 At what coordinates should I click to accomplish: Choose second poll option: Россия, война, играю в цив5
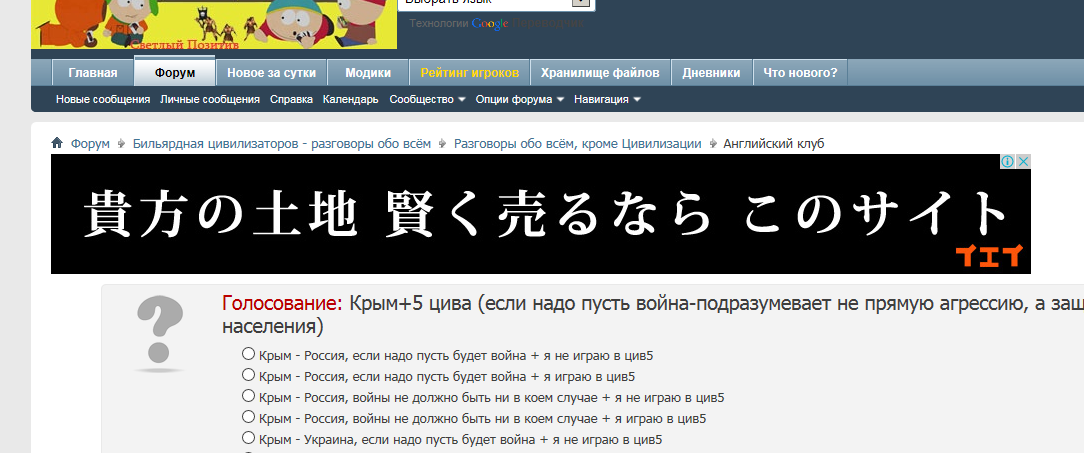pos(248,375)
